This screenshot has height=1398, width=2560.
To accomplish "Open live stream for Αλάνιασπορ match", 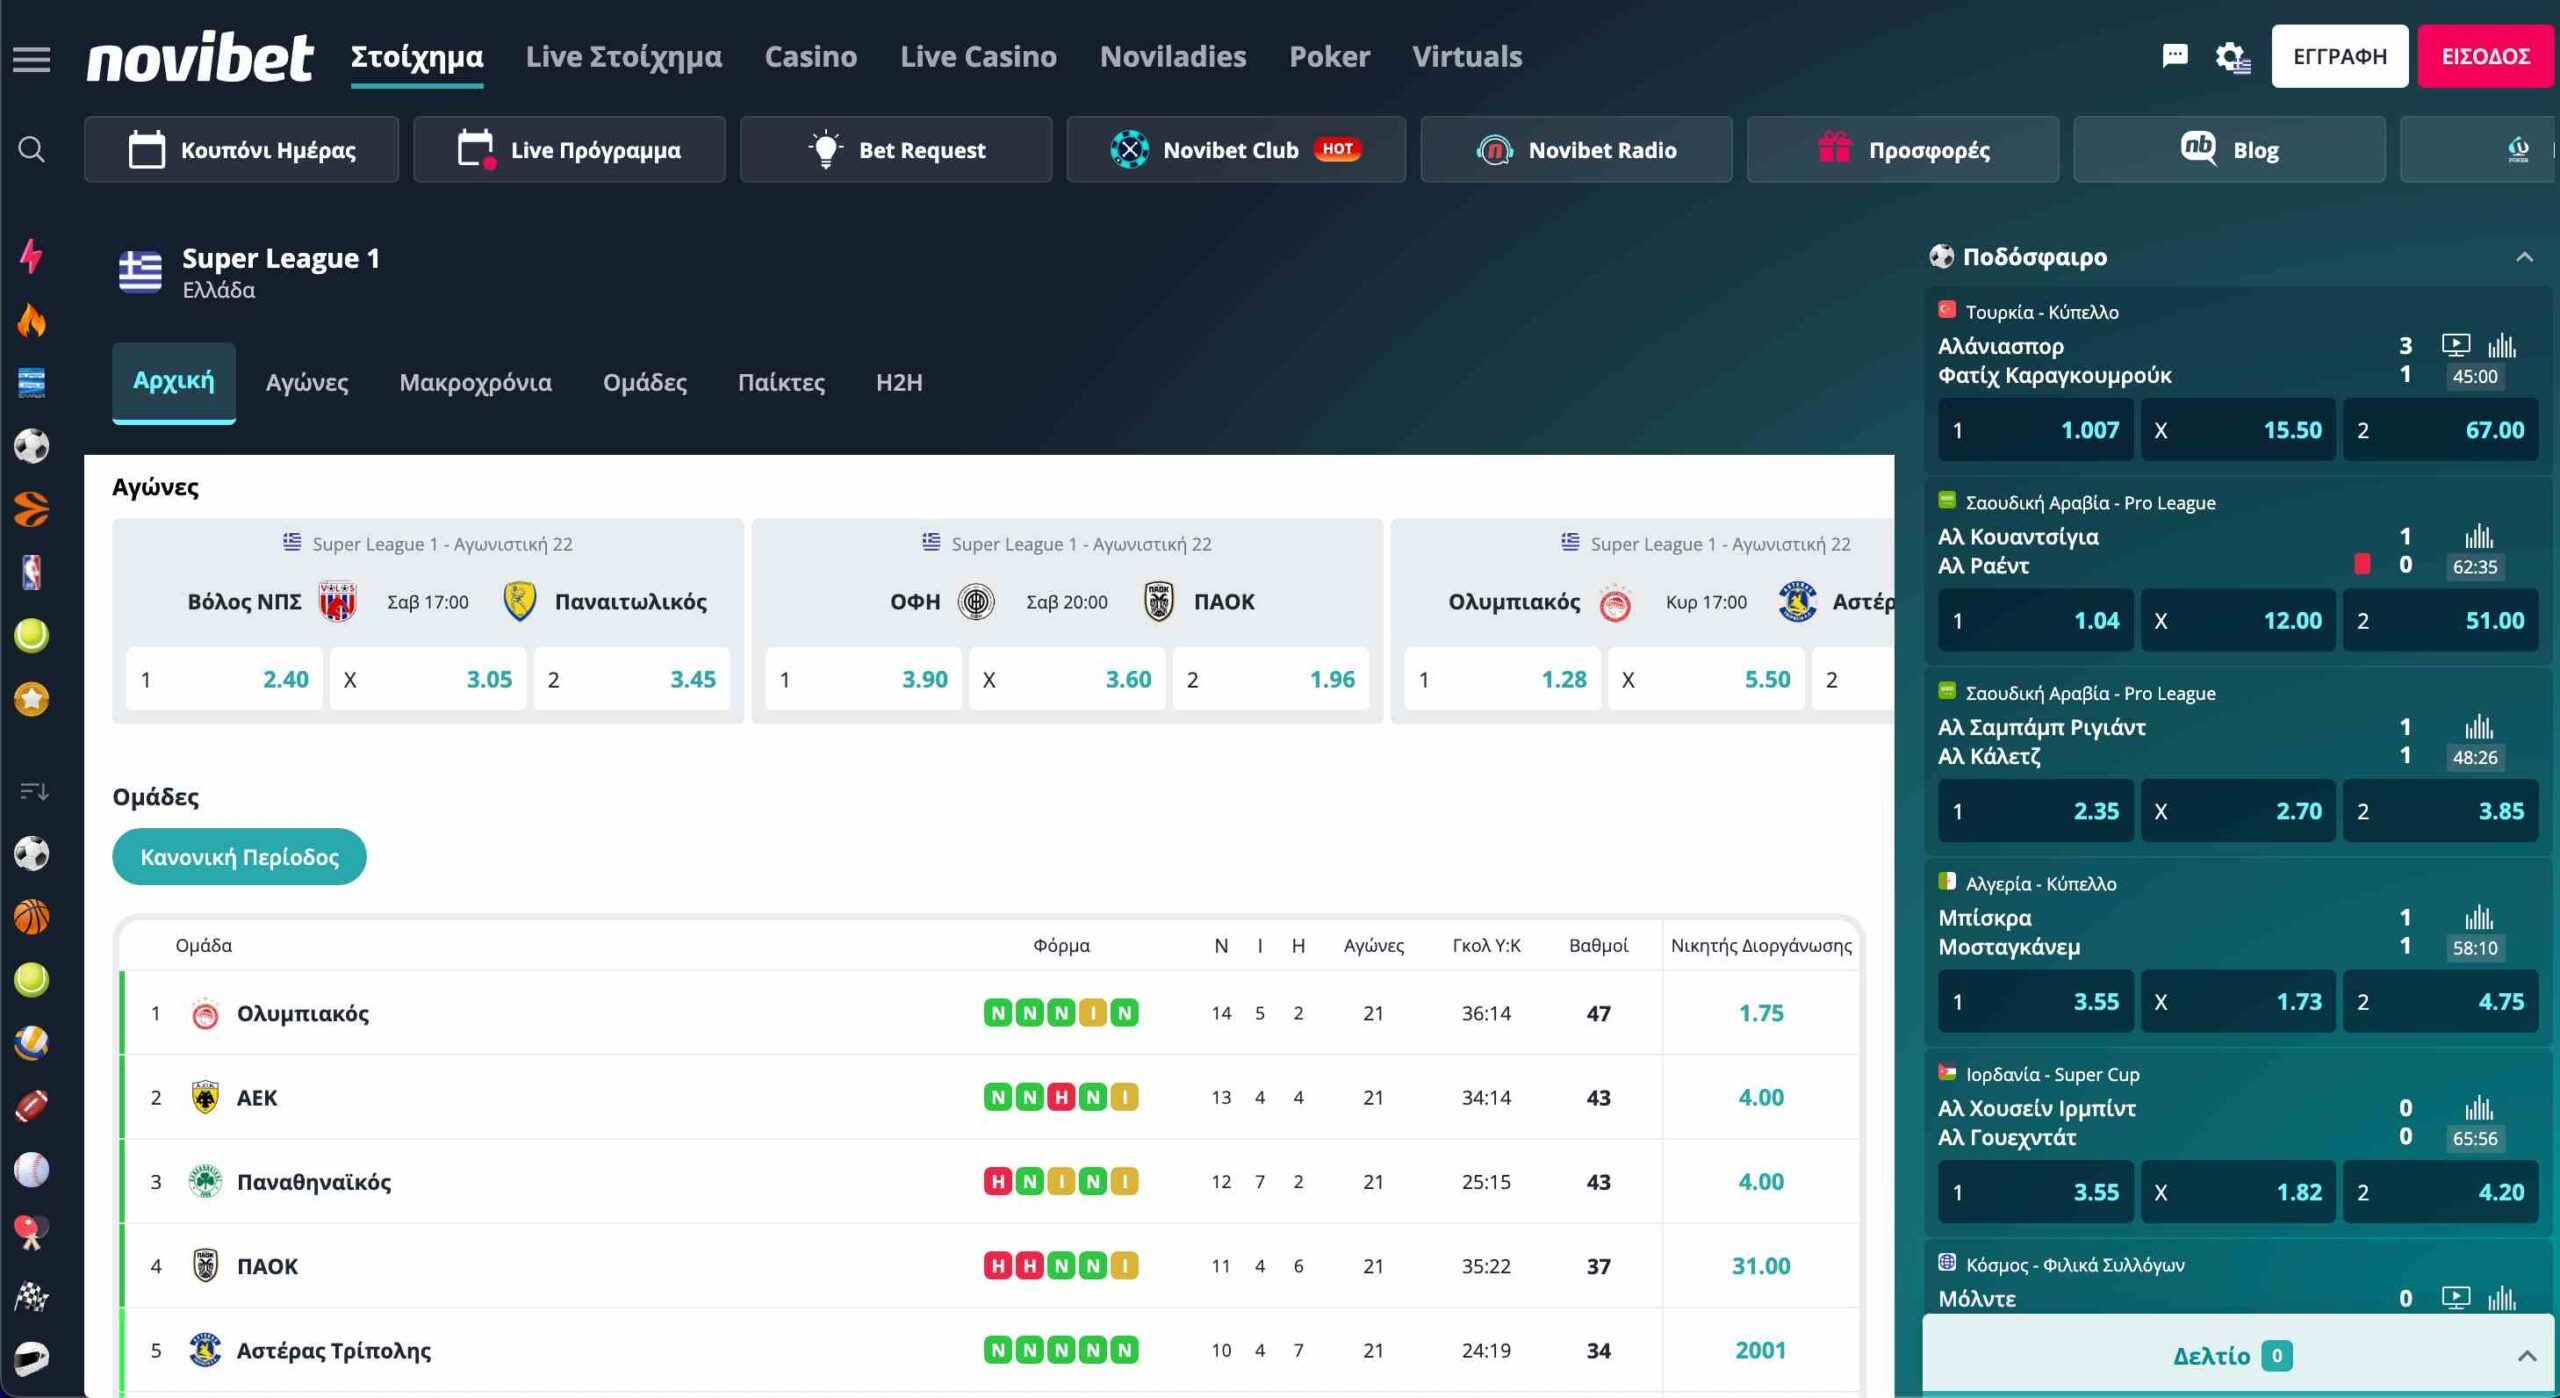I will pos(2455,345).
